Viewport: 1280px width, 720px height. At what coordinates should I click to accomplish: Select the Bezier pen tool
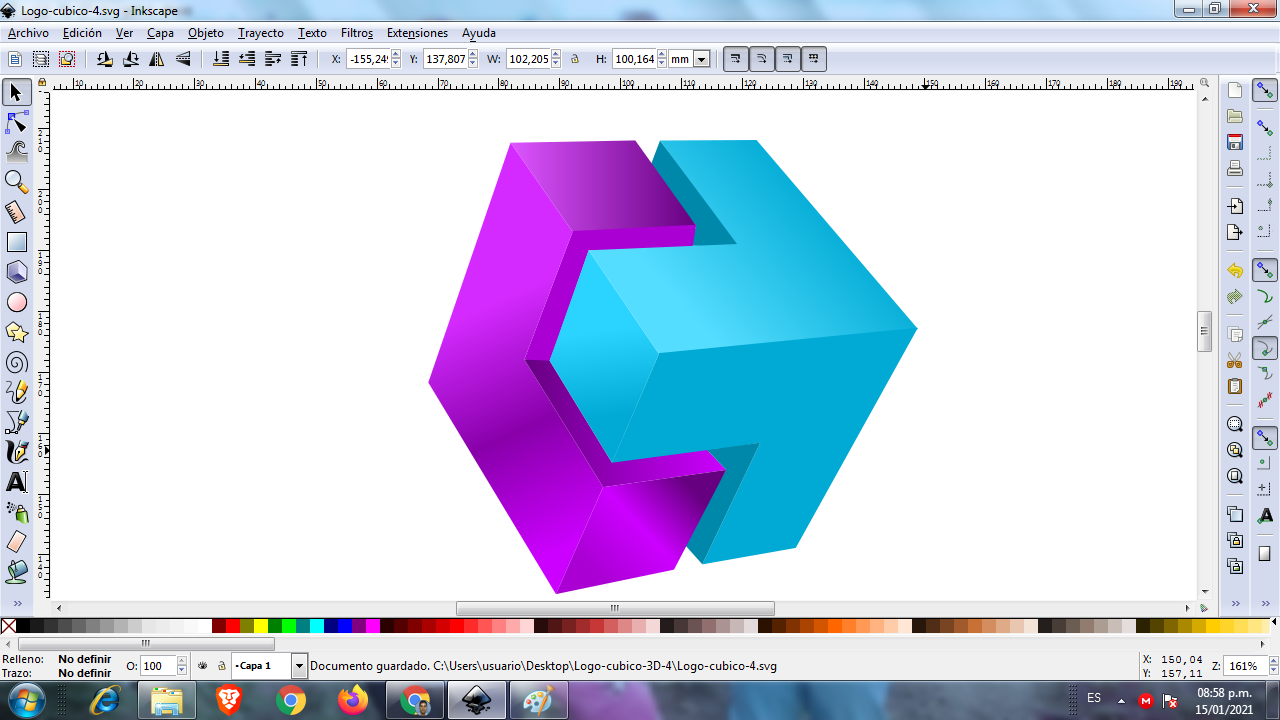(x=16, y=422)
